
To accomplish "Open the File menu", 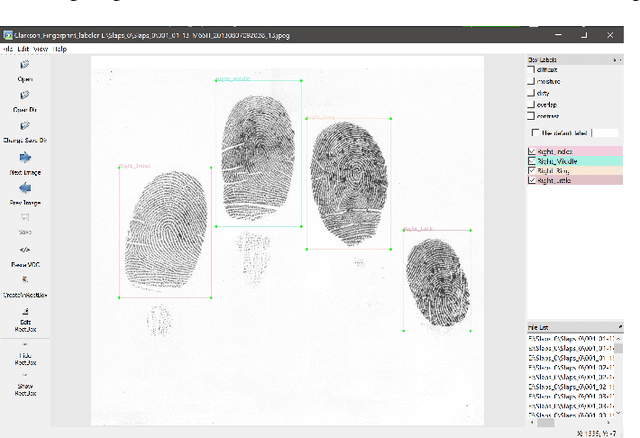I will pyautogui.click(x=8, y=47).
